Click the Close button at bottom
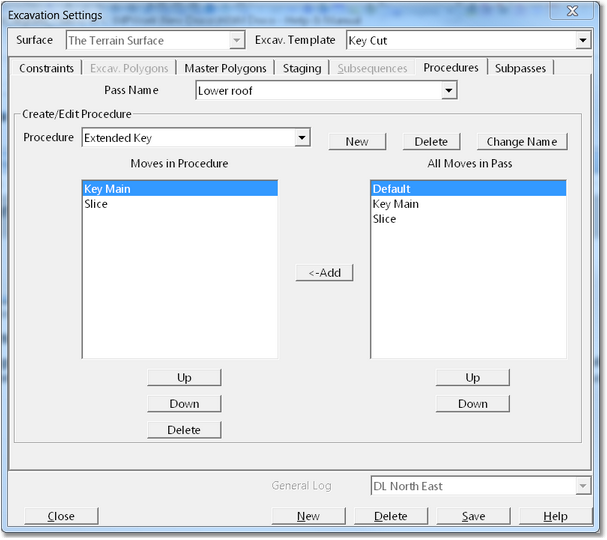Screen dimensions: 607x540 click(x=61, y=516)
